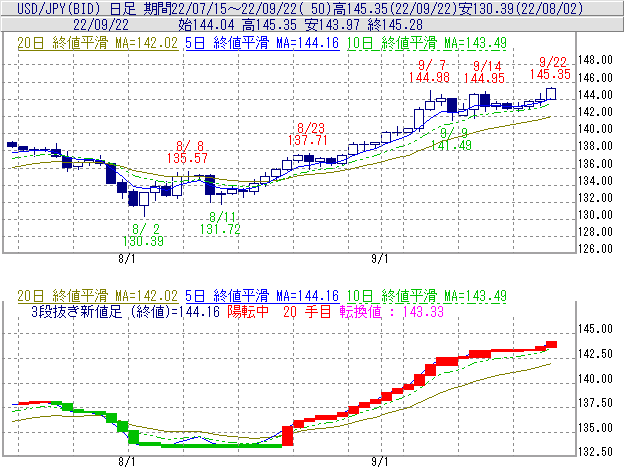Click the 9/22 145.35 high marker

(x=550, y=68)
